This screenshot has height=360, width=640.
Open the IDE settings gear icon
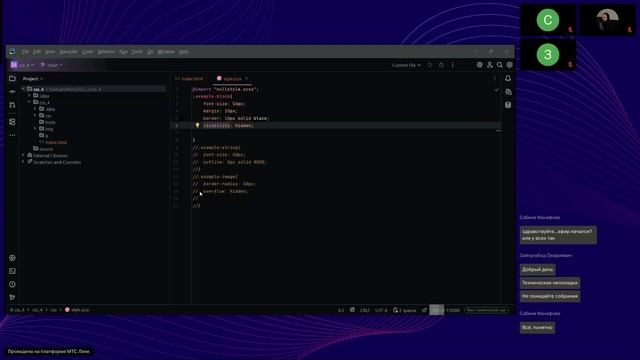tap(510, 65)
